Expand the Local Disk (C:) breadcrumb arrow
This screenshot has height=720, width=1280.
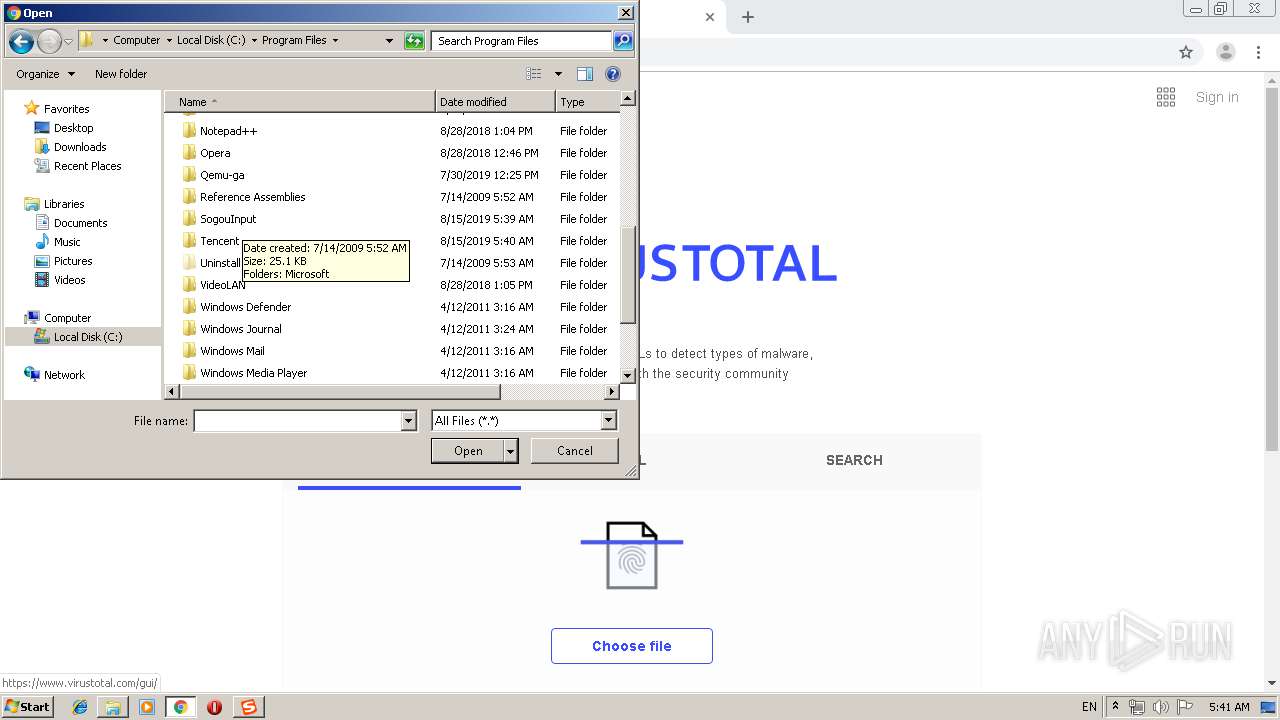[254, 41]
